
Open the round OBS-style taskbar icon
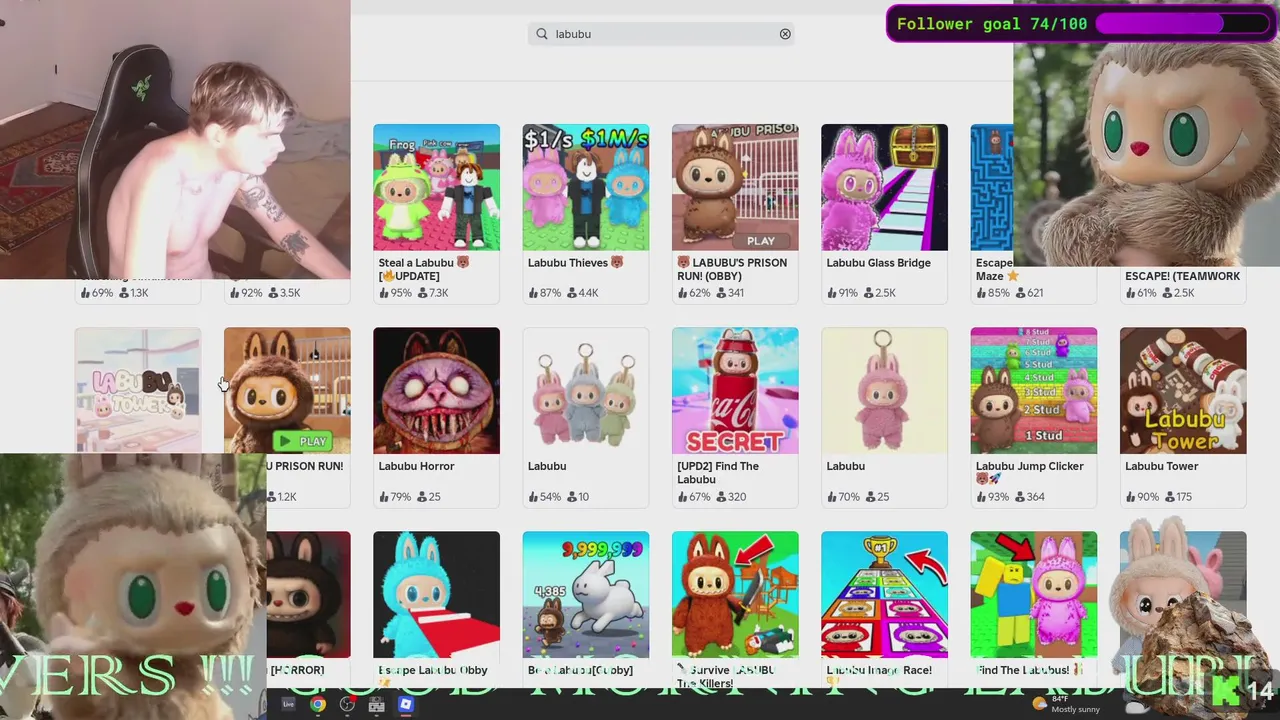pyautogui.click(x=347, y=704)
